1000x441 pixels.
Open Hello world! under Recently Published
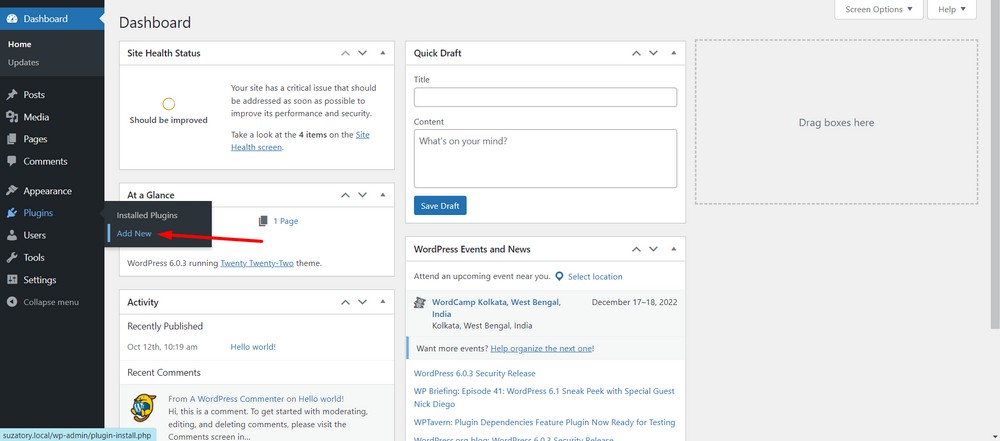(x=253, y=347)
